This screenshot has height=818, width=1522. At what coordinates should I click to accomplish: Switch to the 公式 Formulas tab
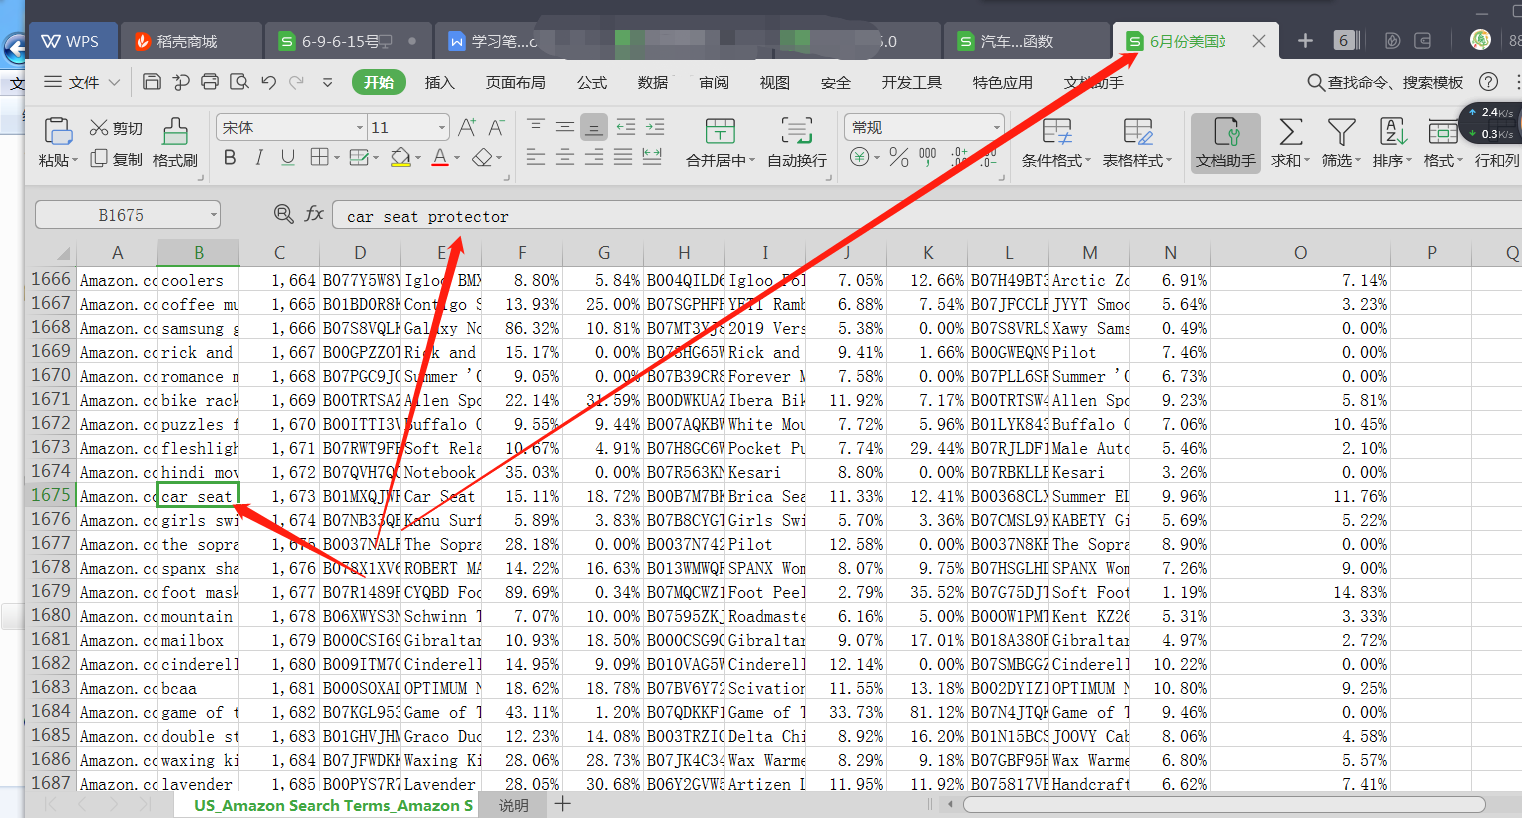592,82
